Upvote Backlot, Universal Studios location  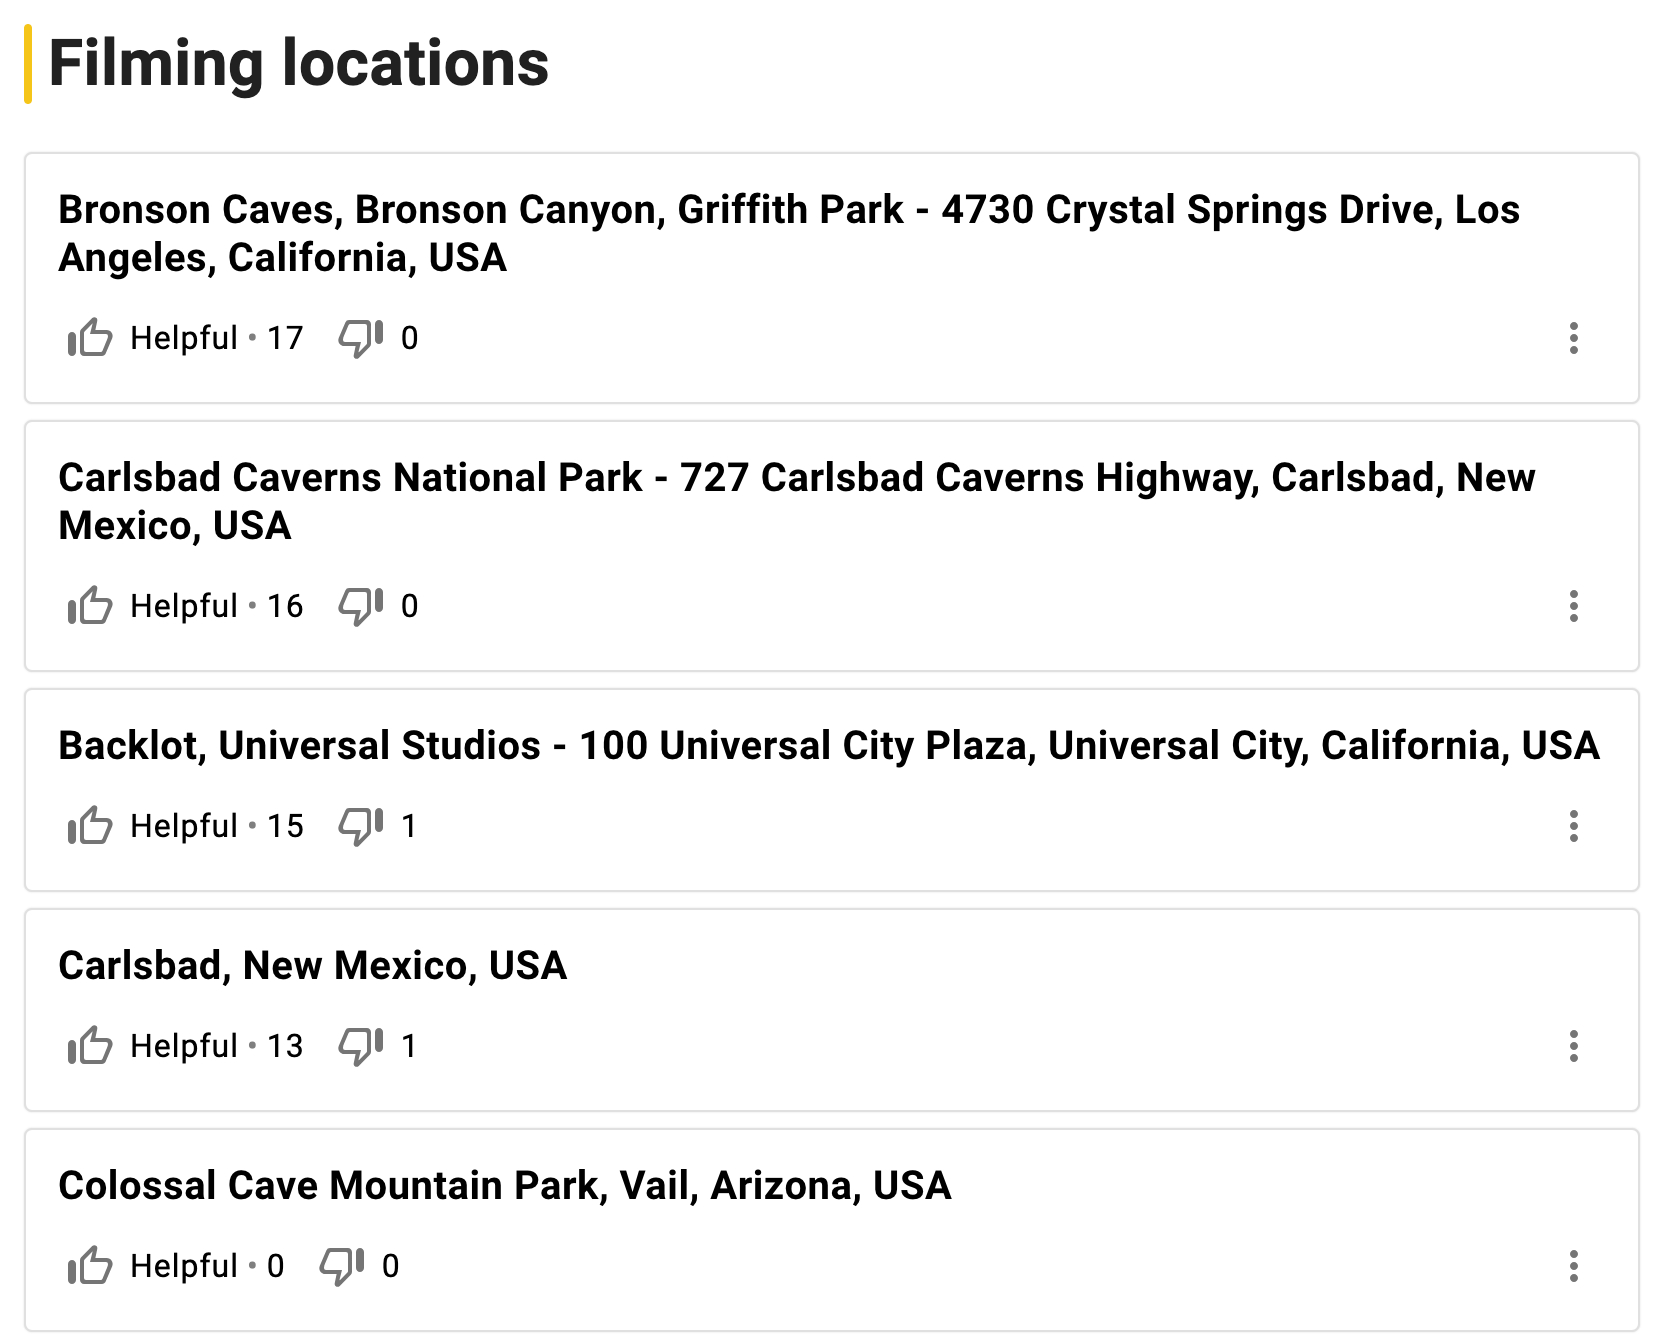90,826
